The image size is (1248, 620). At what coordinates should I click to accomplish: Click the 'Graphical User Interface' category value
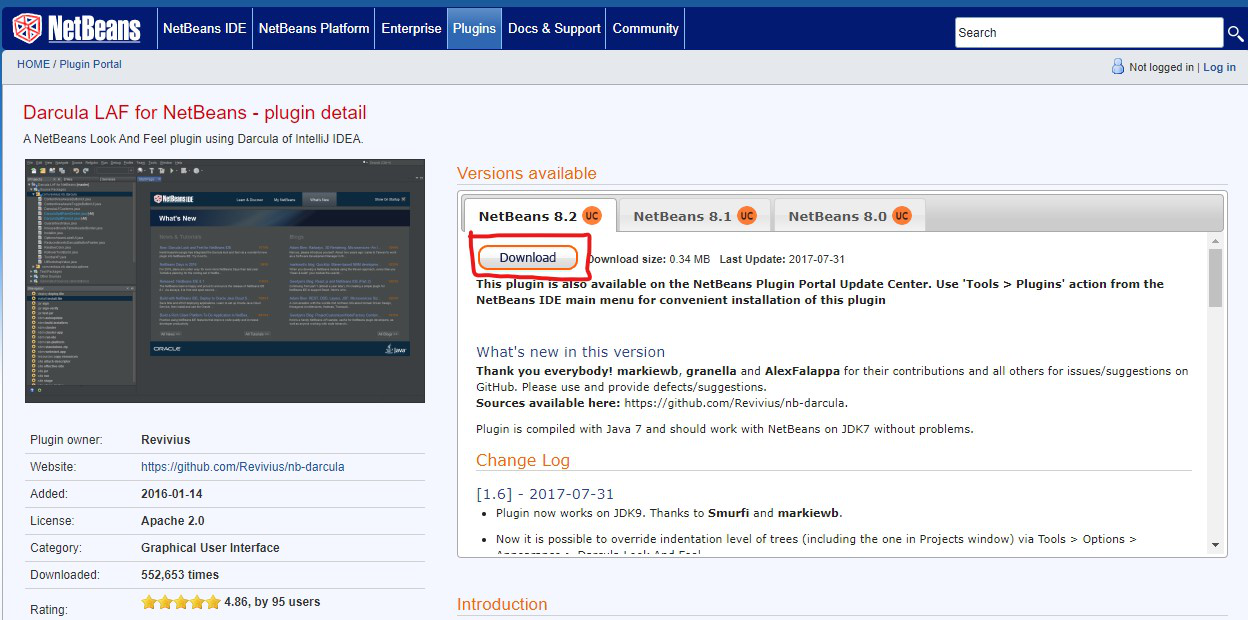point(210,547)
